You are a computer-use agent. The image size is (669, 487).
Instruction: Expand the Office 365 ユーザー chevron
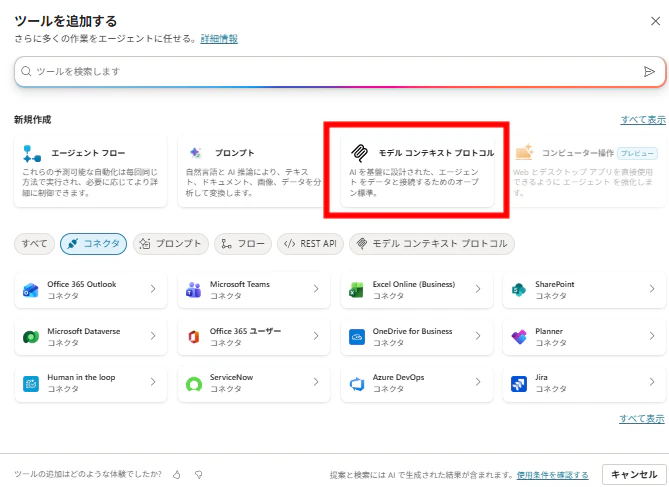316,336
